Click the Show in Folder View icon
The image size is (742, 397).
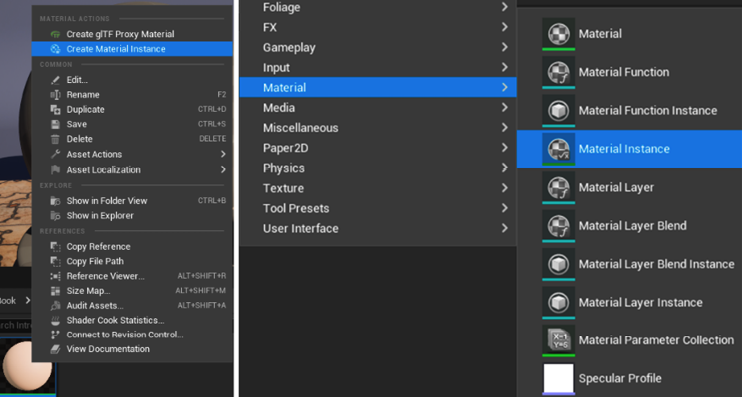click(55, 201)
